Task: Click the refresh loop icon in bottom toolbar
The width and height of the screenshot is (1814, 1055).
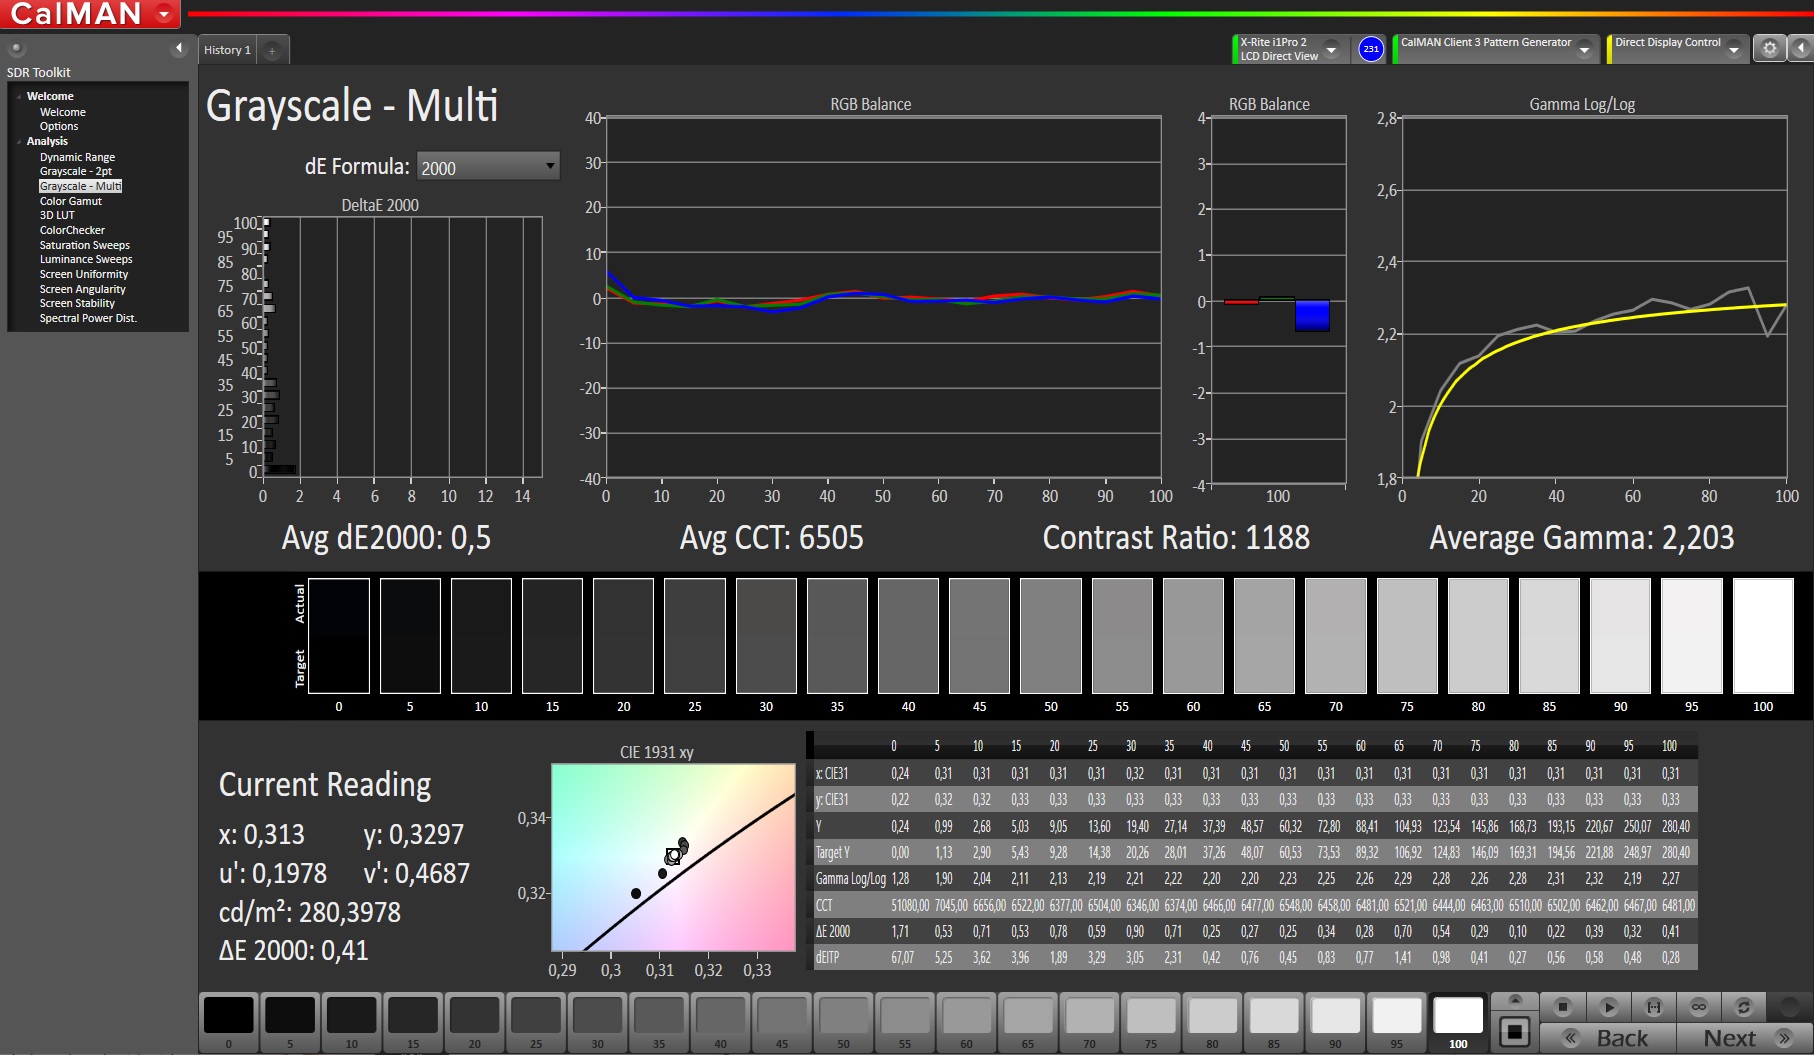Action: [1743, 1007]
